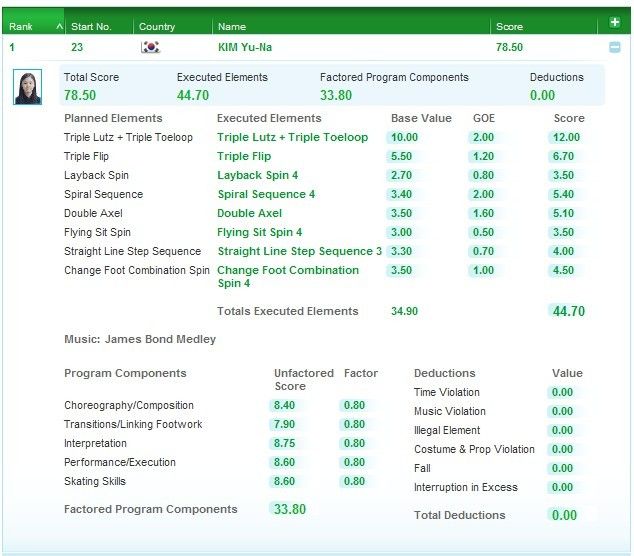Click the 10.00 base value for Triple Lutz
This screenshot has width=634, height=556.
404,137
